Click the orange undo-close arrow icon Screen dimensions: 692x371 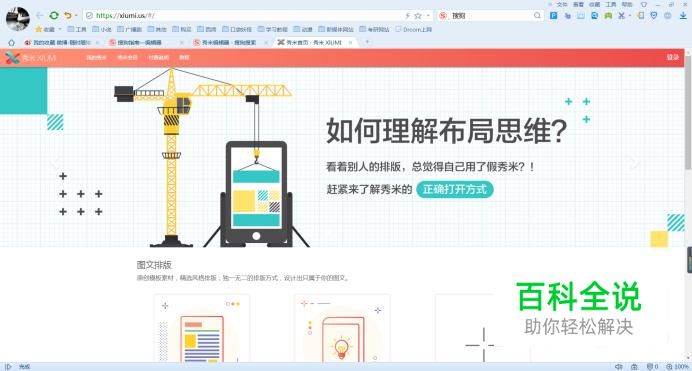[68, 15]
